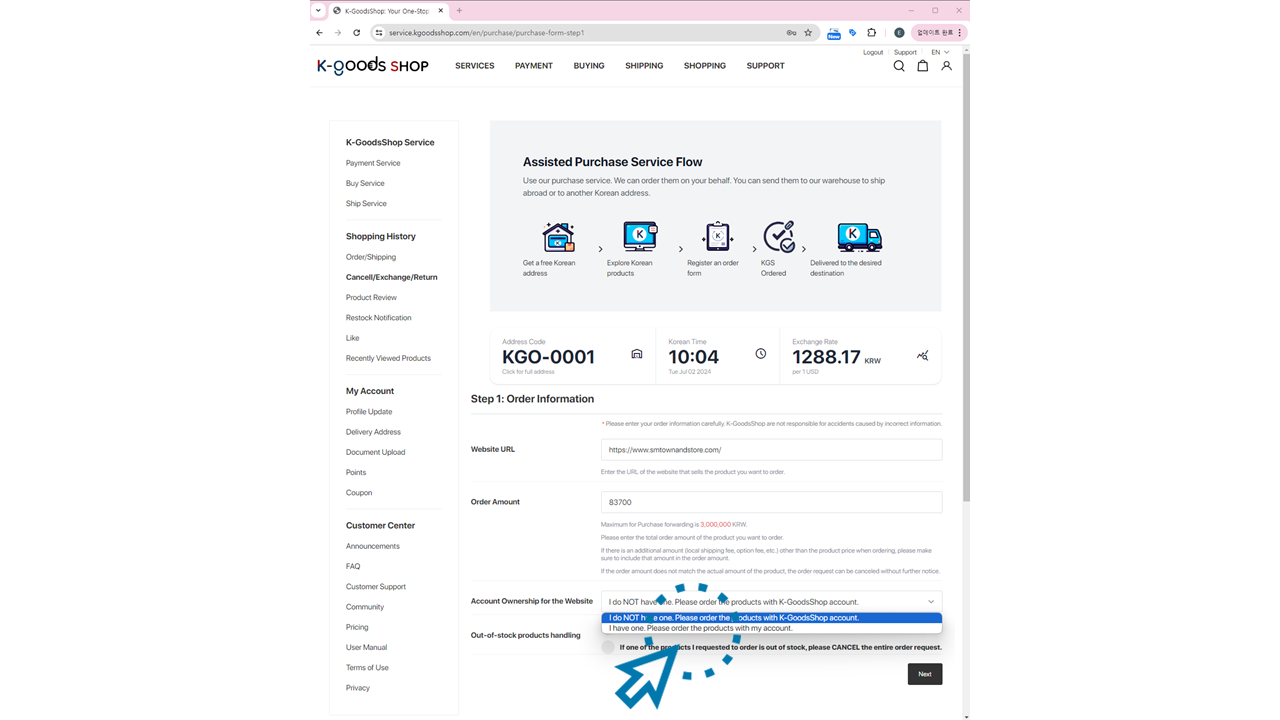Click the user account profile icon
The width and height of the screenshot is (1280, 720).
(946, 66)
